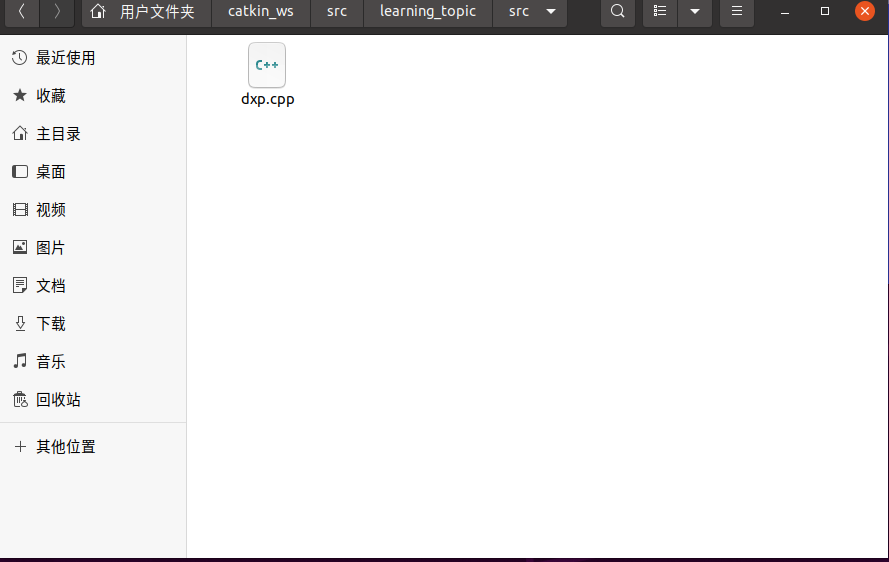Image resolution: width=889 pixels, height=562 pixels.
Task: Open 视频 videos folder in the sidebar
Action: (x=93, y=210)
